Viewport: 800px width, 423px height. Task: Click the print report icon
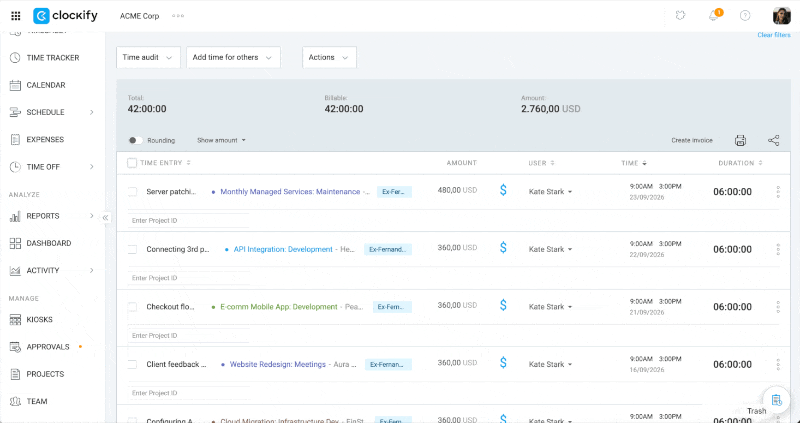[740, 140]
